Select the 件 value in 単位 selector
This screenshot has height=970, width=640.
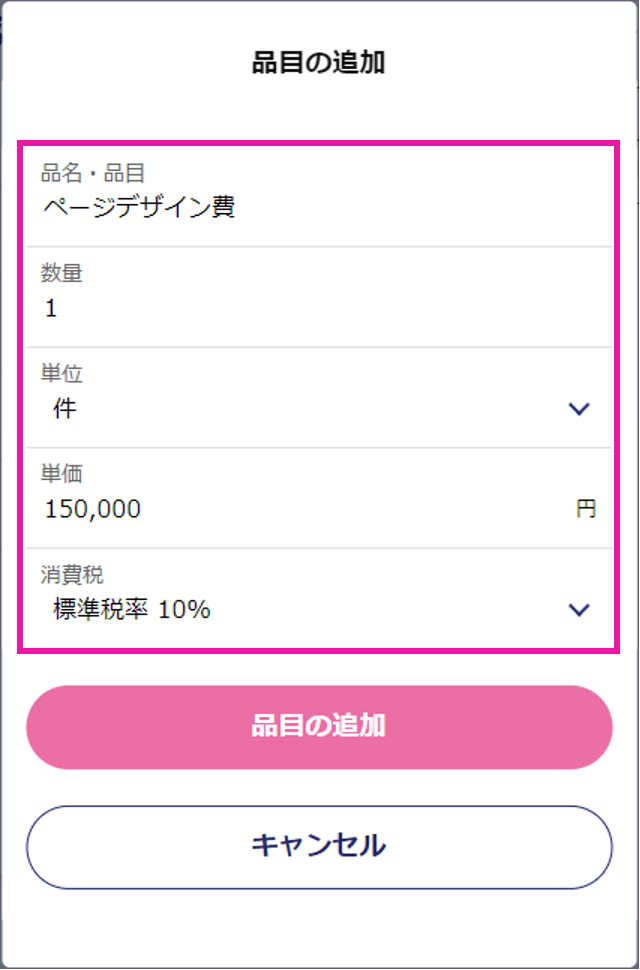pos(65,409)
